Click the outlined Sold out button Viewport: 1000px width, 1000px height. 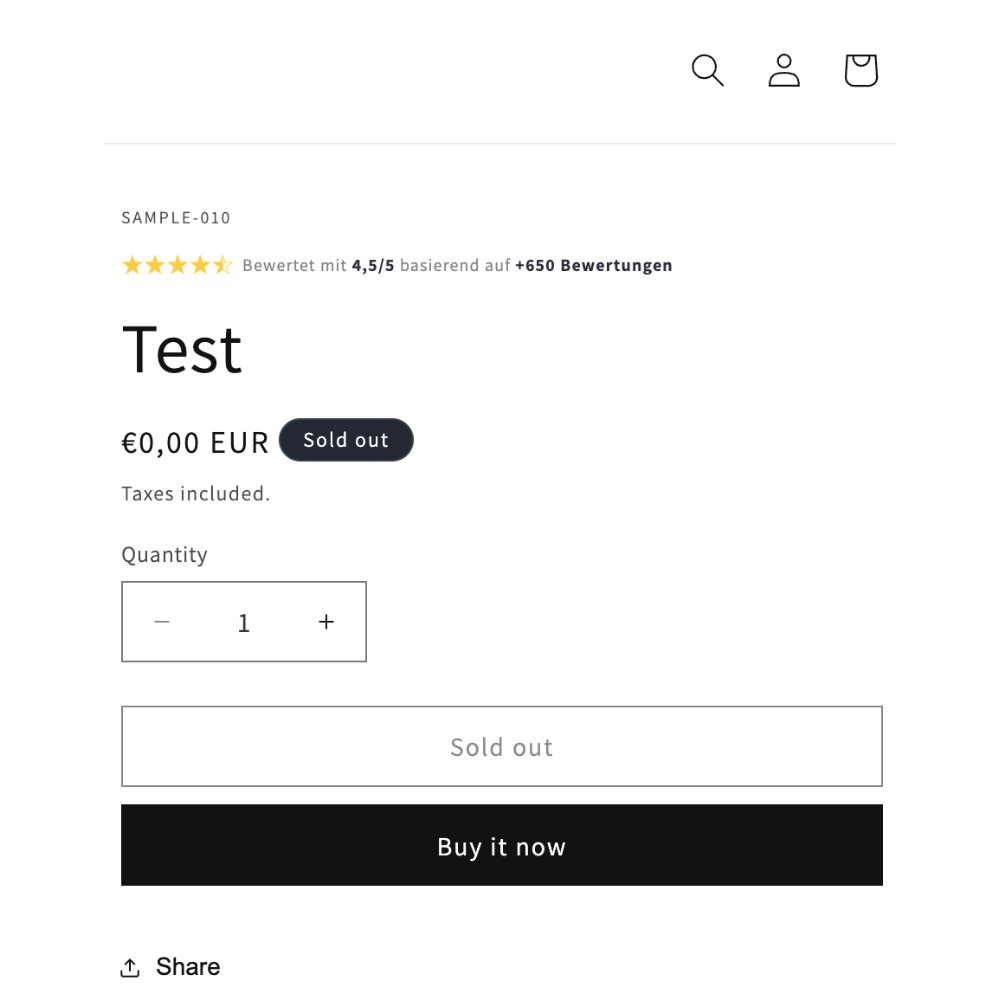click(x=502, y=746)
